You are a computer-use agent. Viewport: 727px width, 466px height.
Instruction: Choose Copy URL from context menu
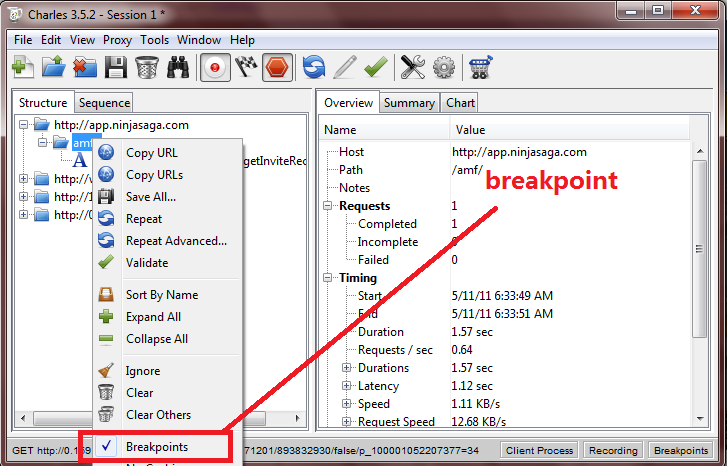click(167, 153)
